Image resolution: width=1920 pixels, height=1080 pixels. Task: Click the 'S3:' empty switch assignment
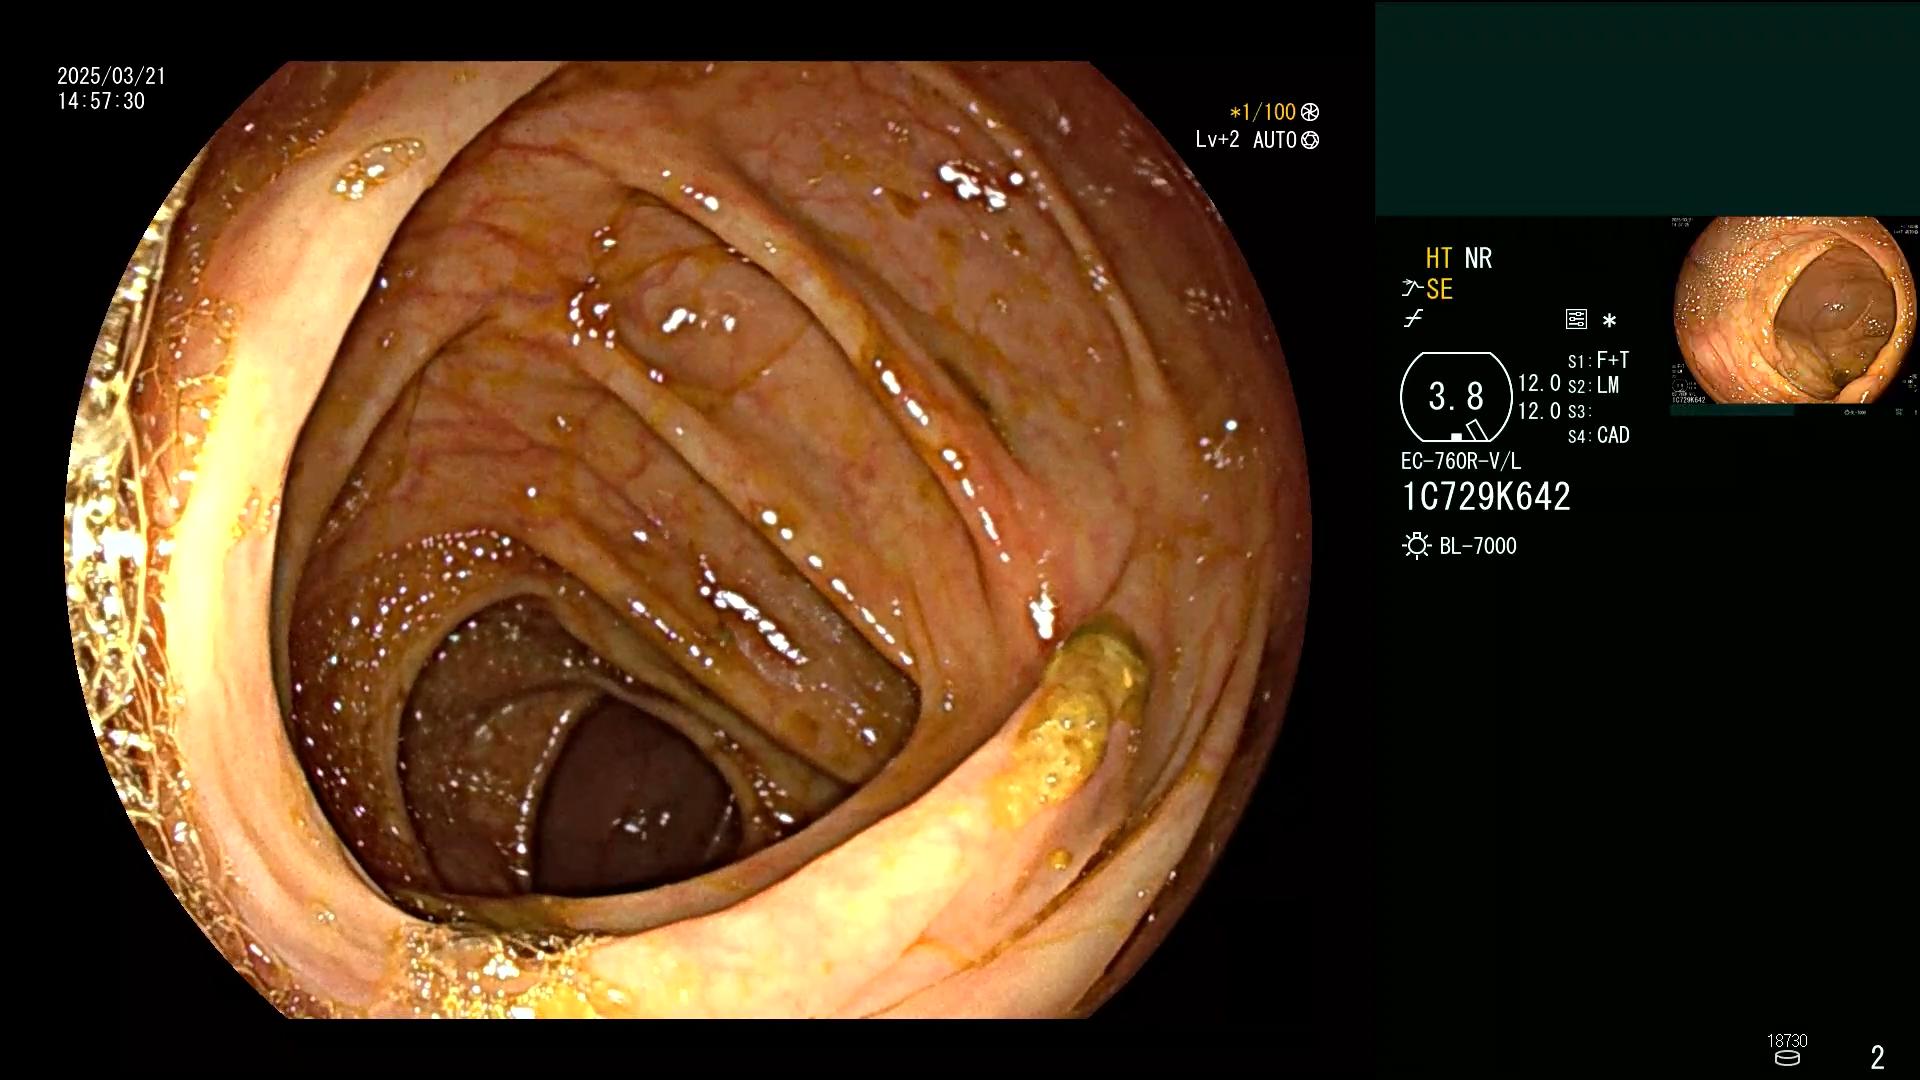1578,411
